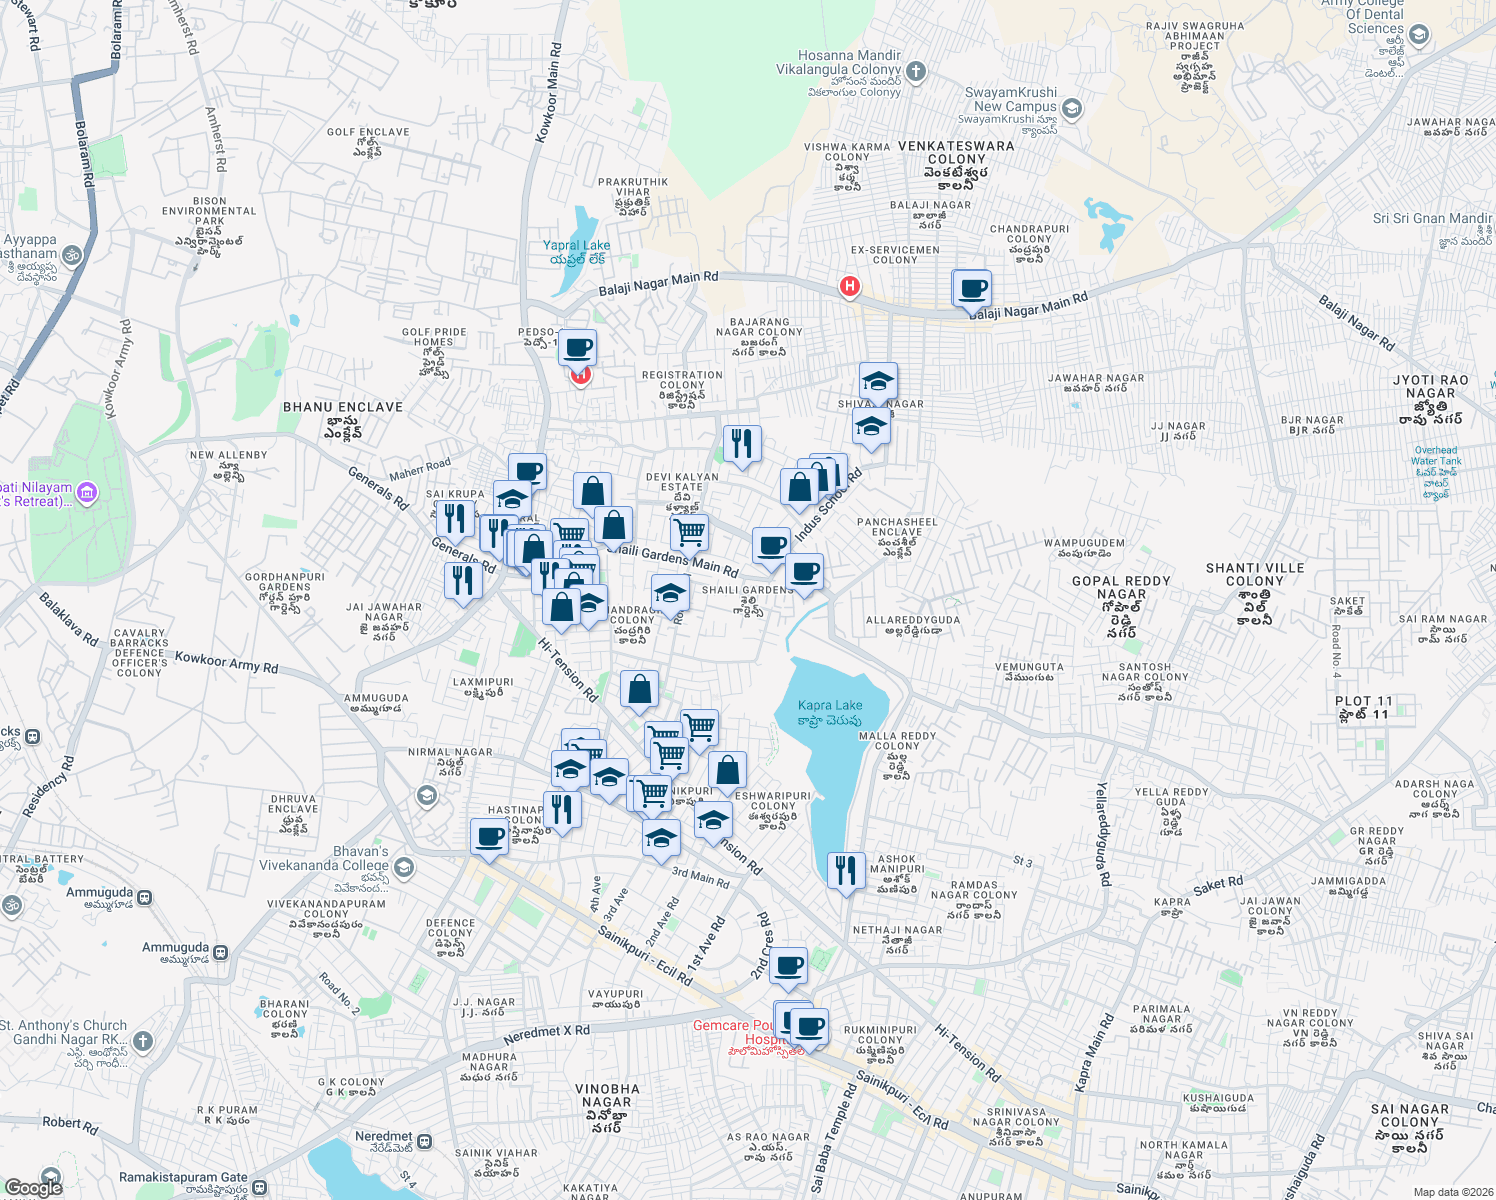Select the Kapra Lake label
The height and width of the screenshot is (1200, 1496).
(829, 705)
